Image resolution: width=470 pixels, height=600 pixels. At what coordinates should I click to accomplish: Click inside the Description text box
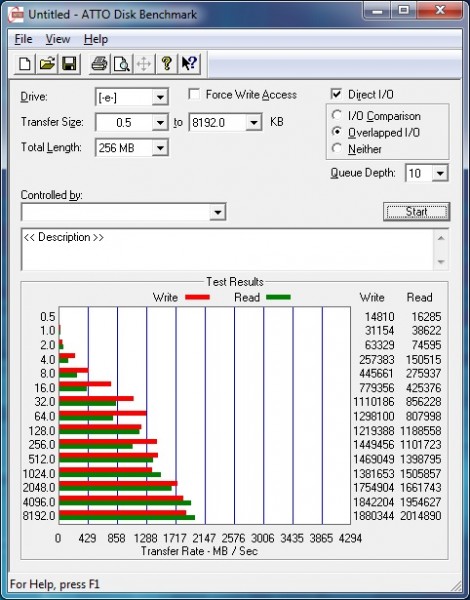point(227,249)
